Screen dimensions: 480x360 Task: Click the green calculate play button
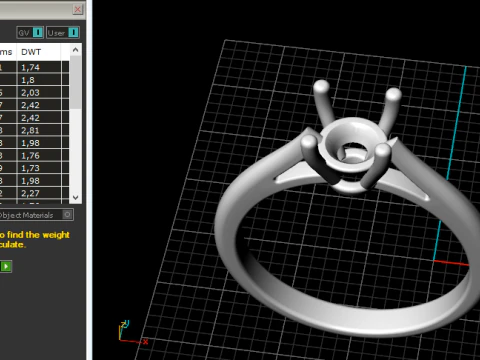tap(6, 266)
